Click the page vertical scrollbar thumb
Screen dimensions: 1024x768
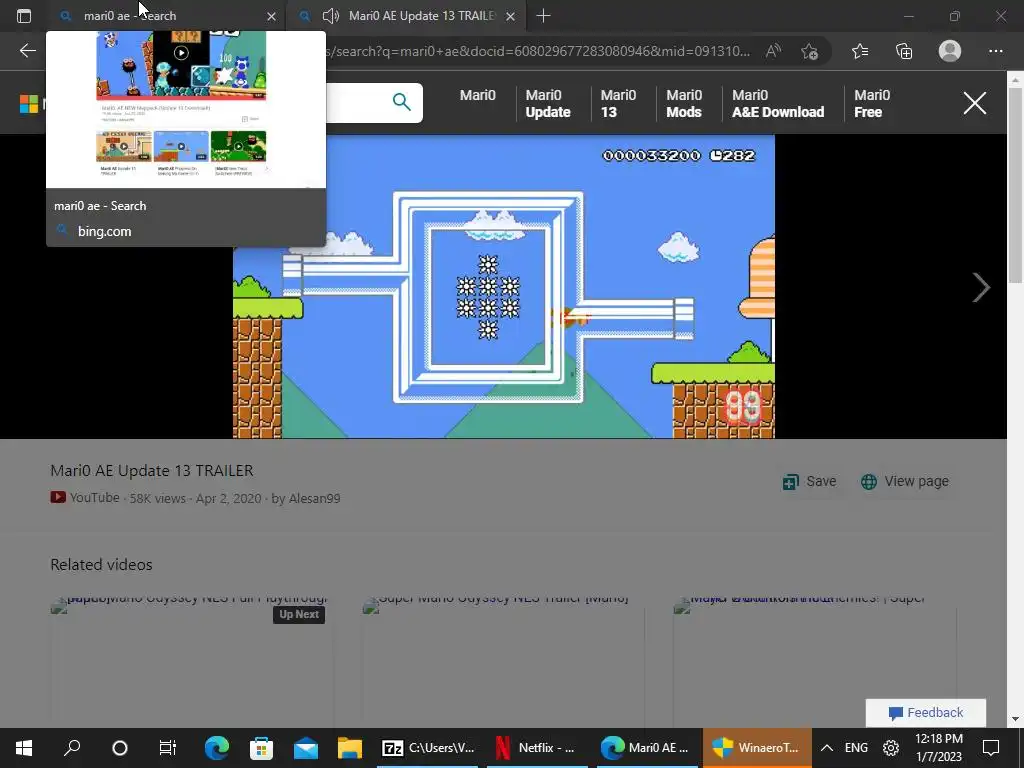click(x=1015, y=186)
